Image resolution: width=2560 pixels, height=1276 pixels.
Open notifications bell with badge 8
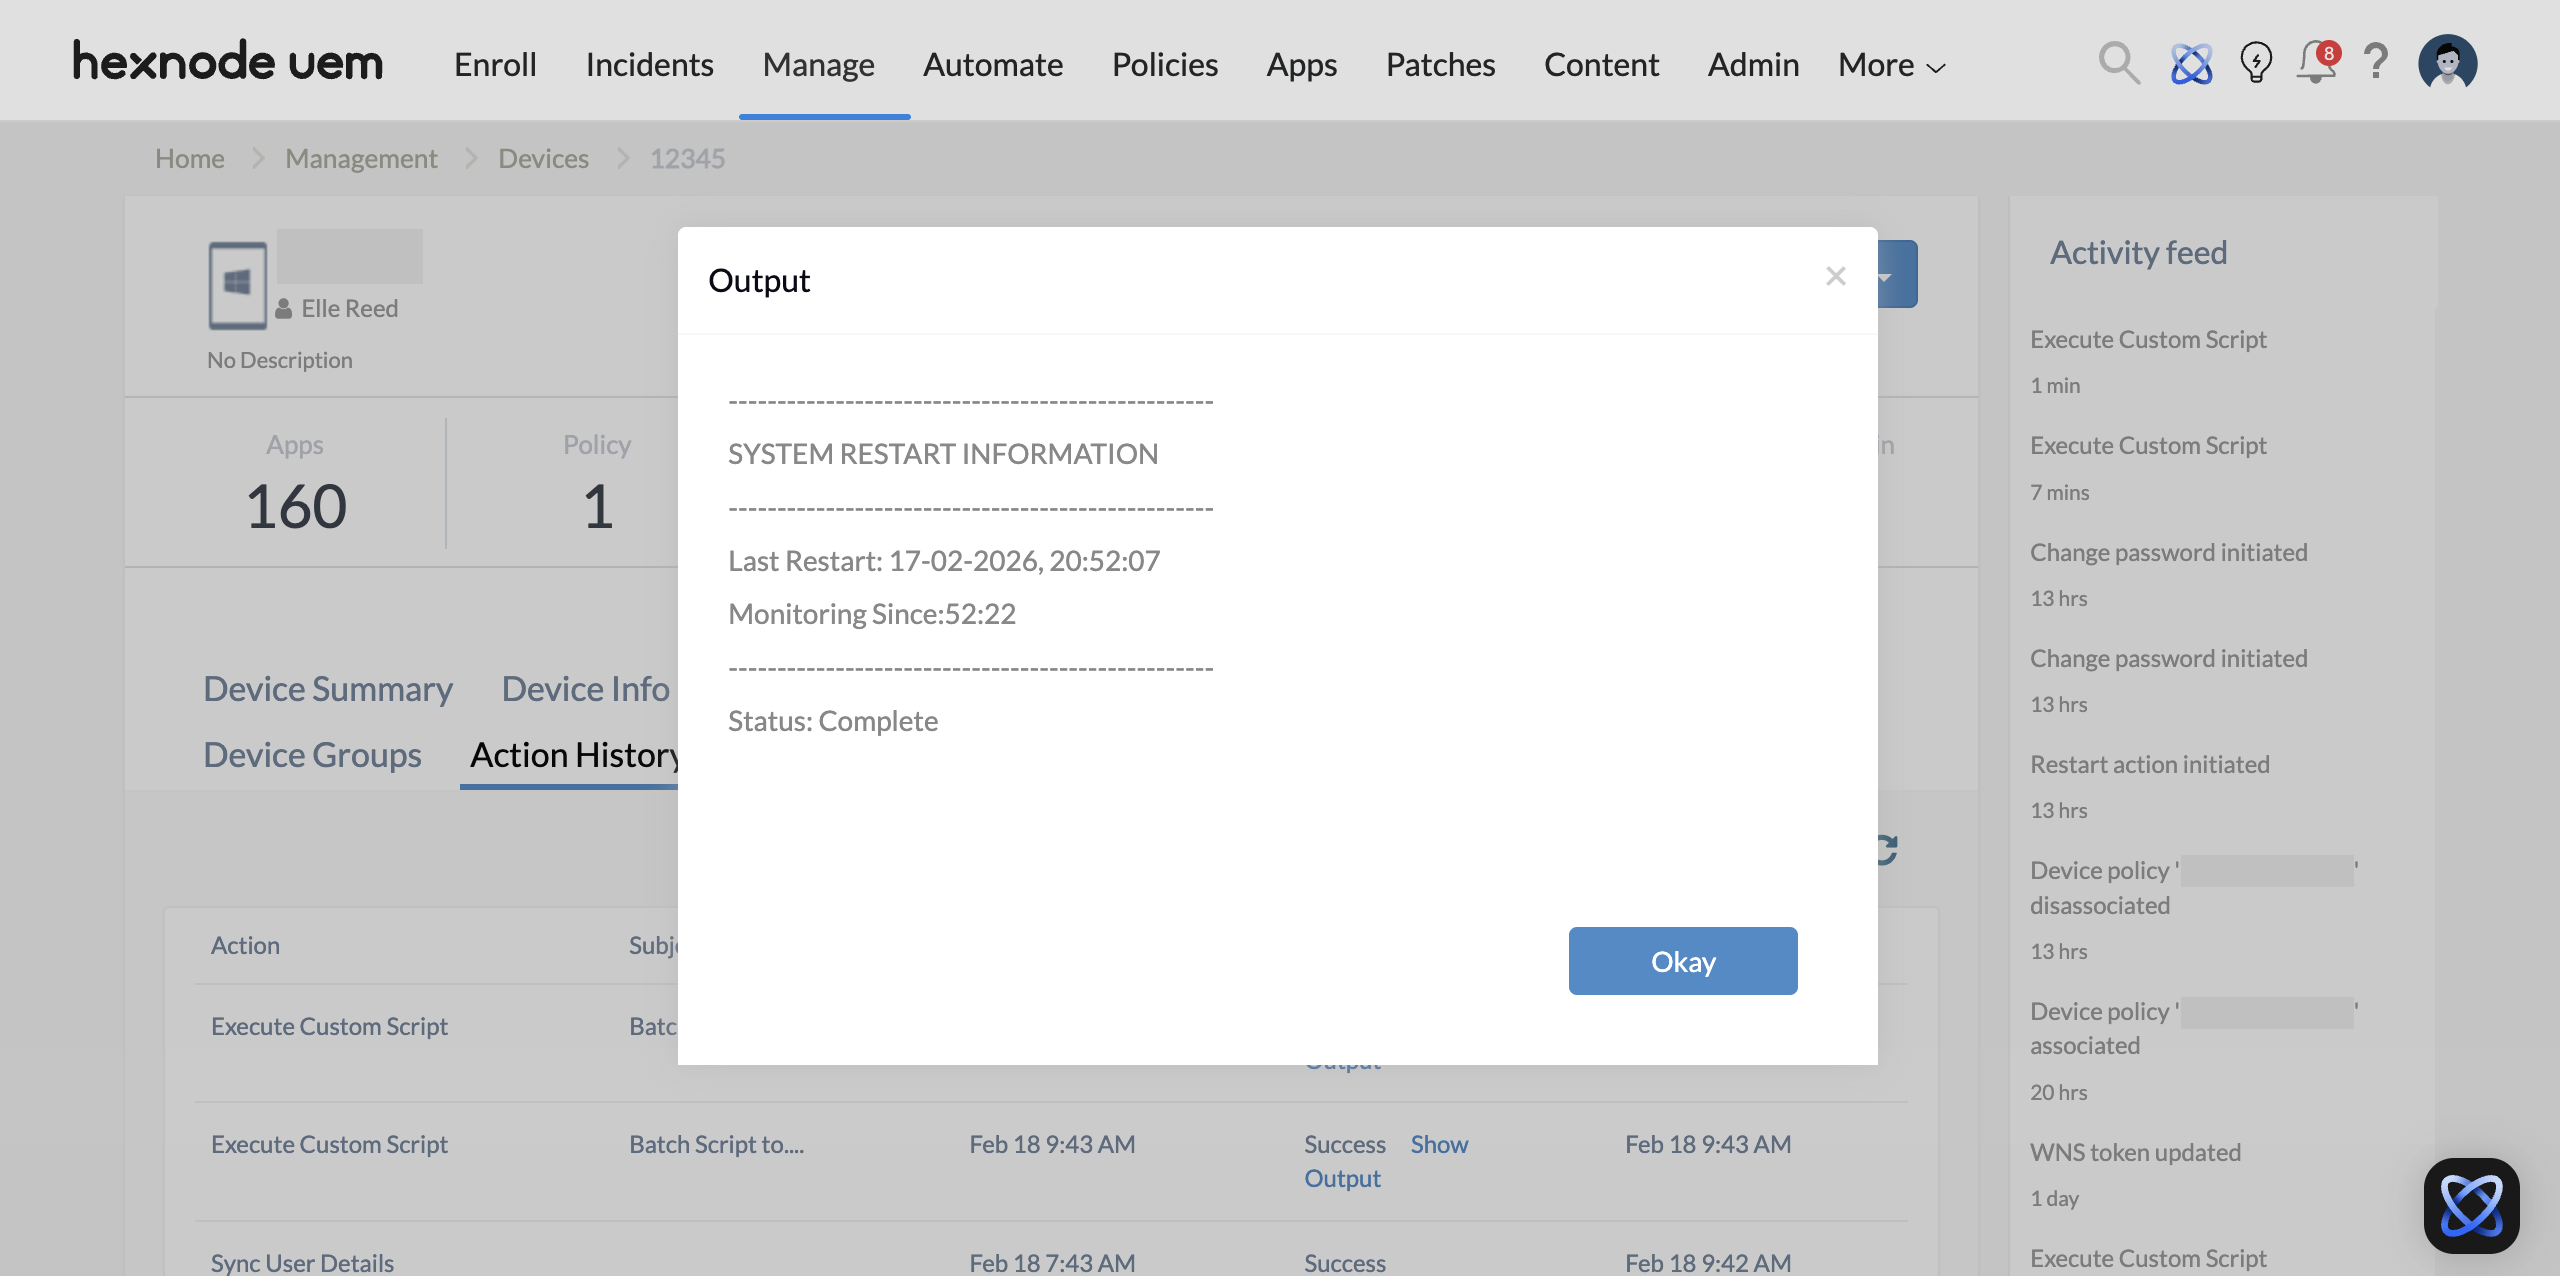click(2316, 64)
